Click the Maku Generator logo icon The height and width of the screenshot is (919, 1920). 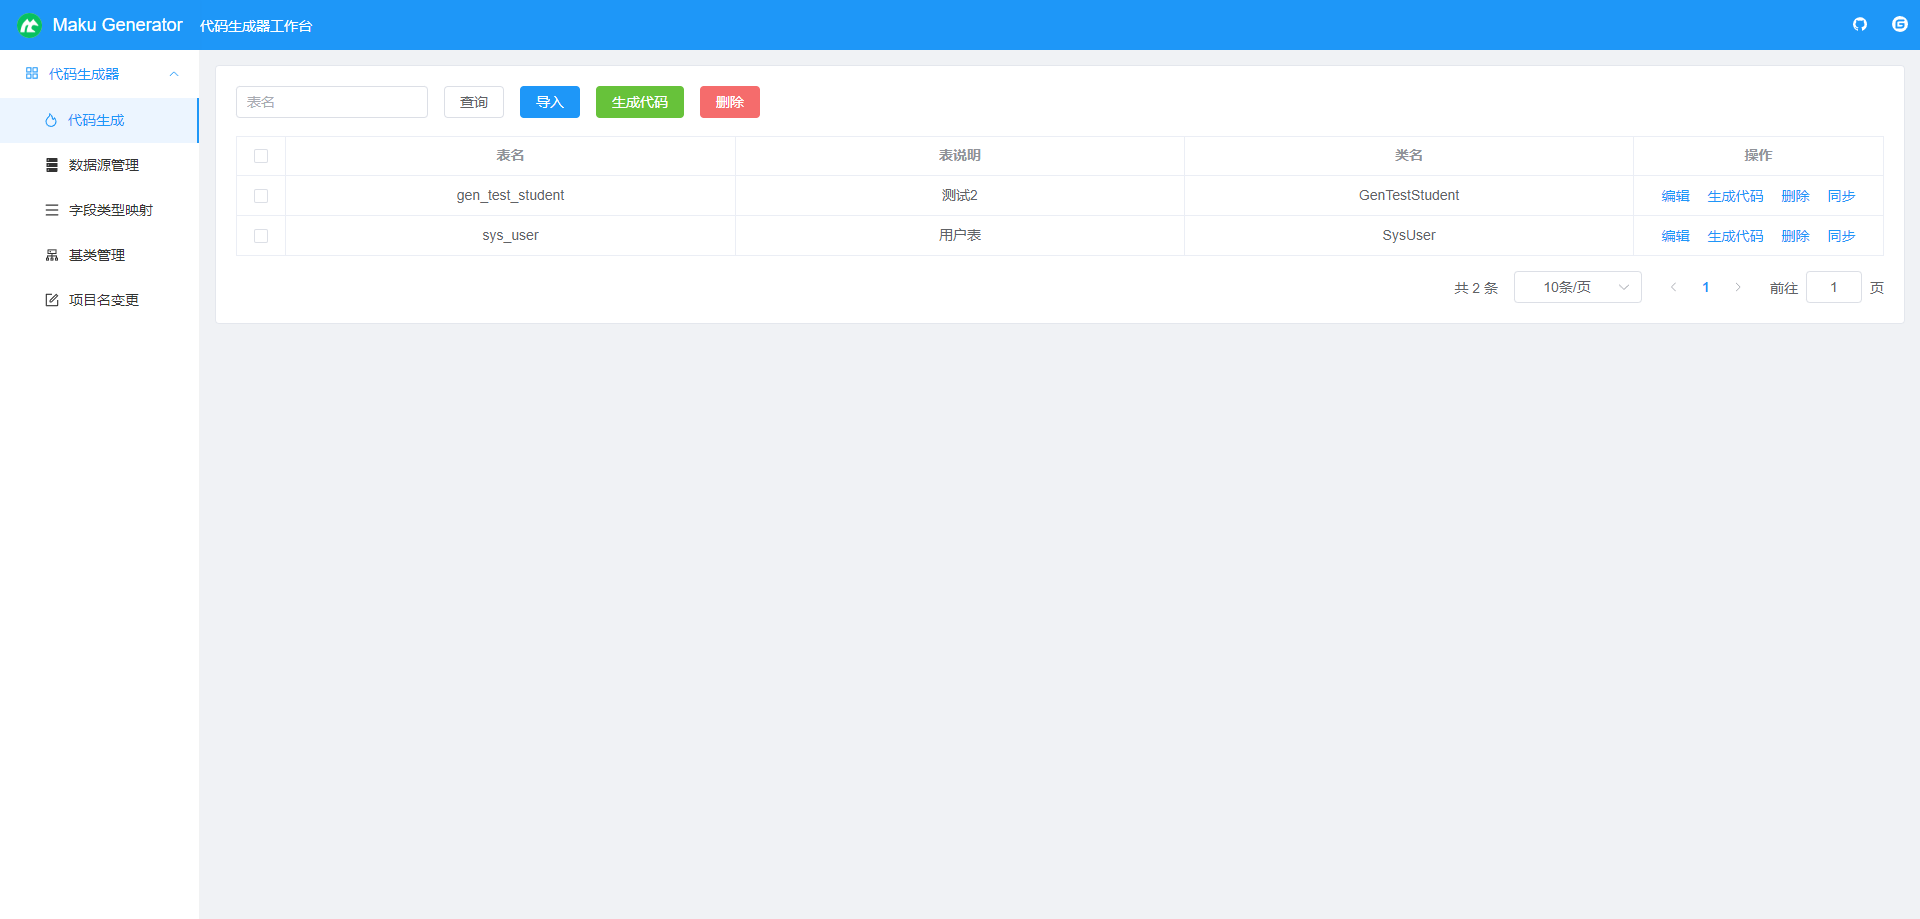29,25
